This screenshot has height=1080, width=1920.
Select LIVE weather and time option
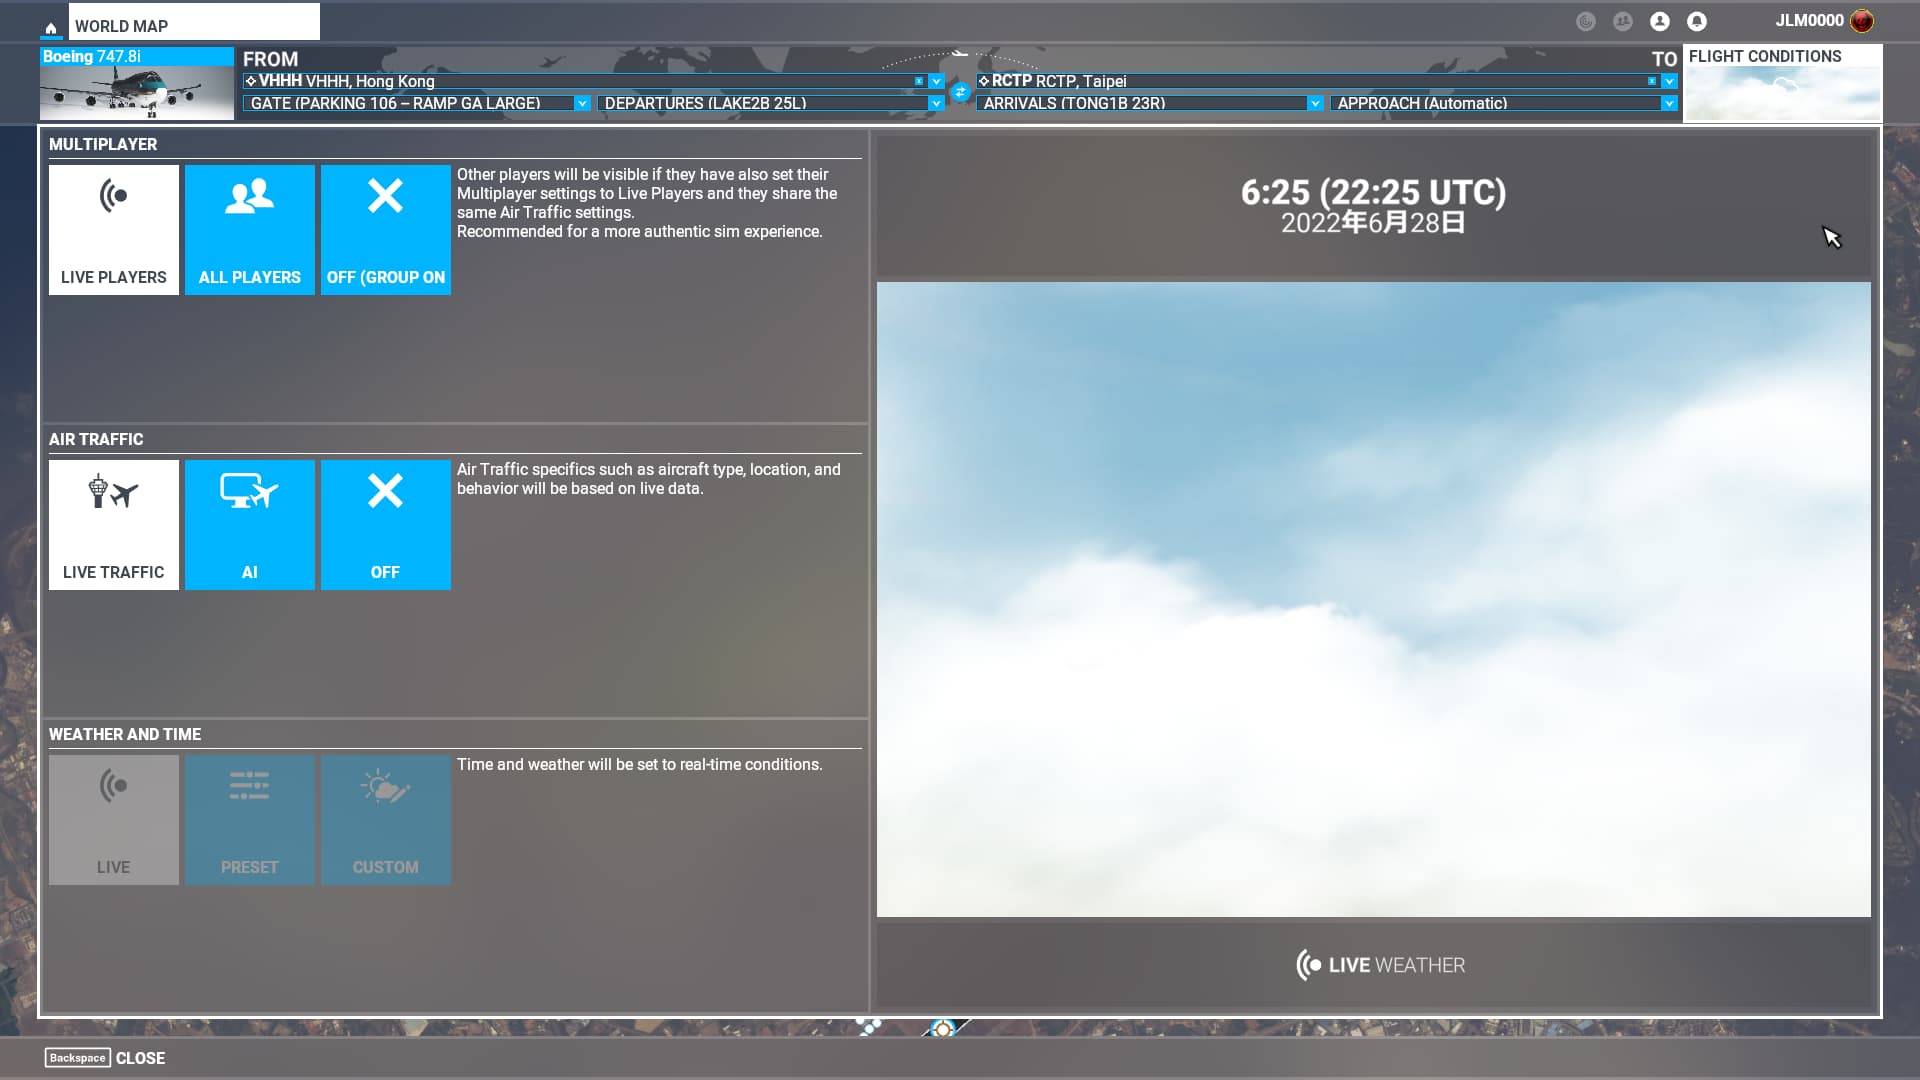tap(114, 820)
